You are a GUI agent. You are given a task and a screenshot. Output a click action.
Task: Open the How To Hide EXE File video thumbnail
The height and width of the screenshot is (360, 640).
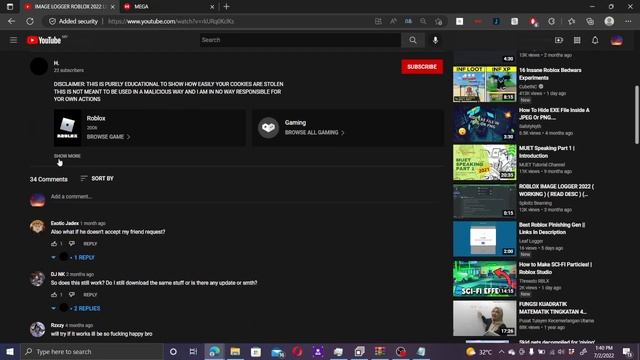point(484,124)
